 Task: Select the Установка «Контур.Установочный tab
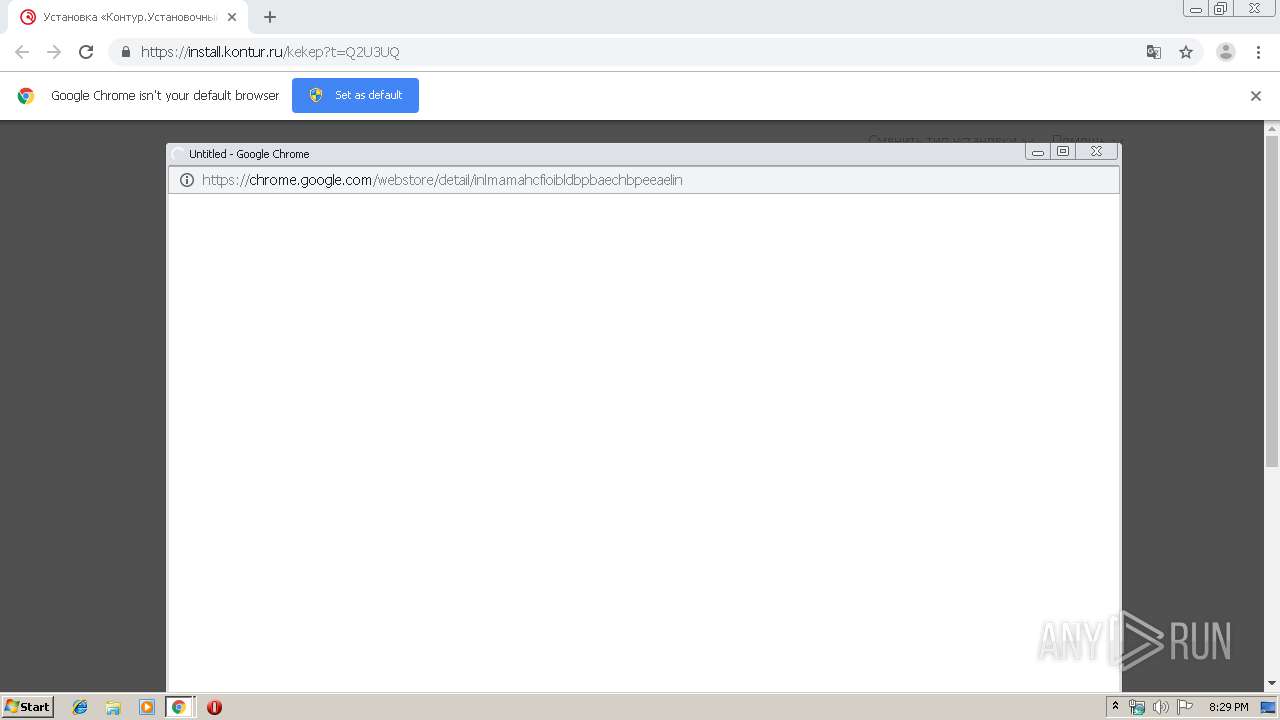[x=130, y=17]
